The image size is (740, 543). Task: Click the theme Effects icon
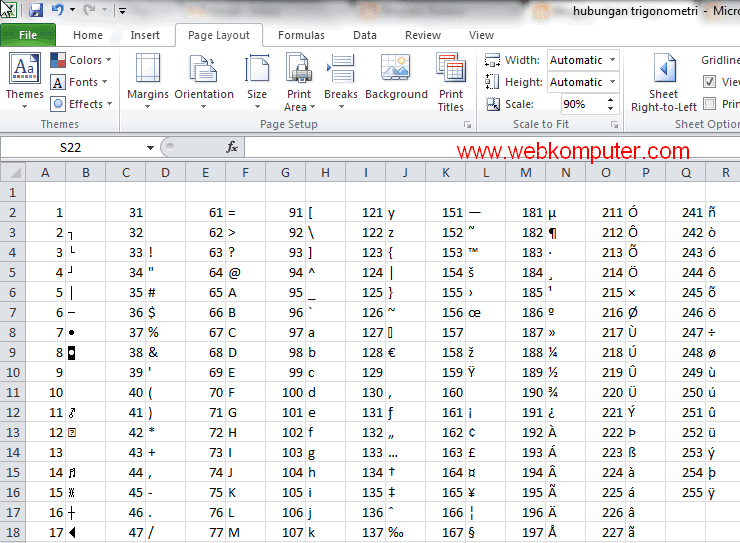[x=58, y=104]
